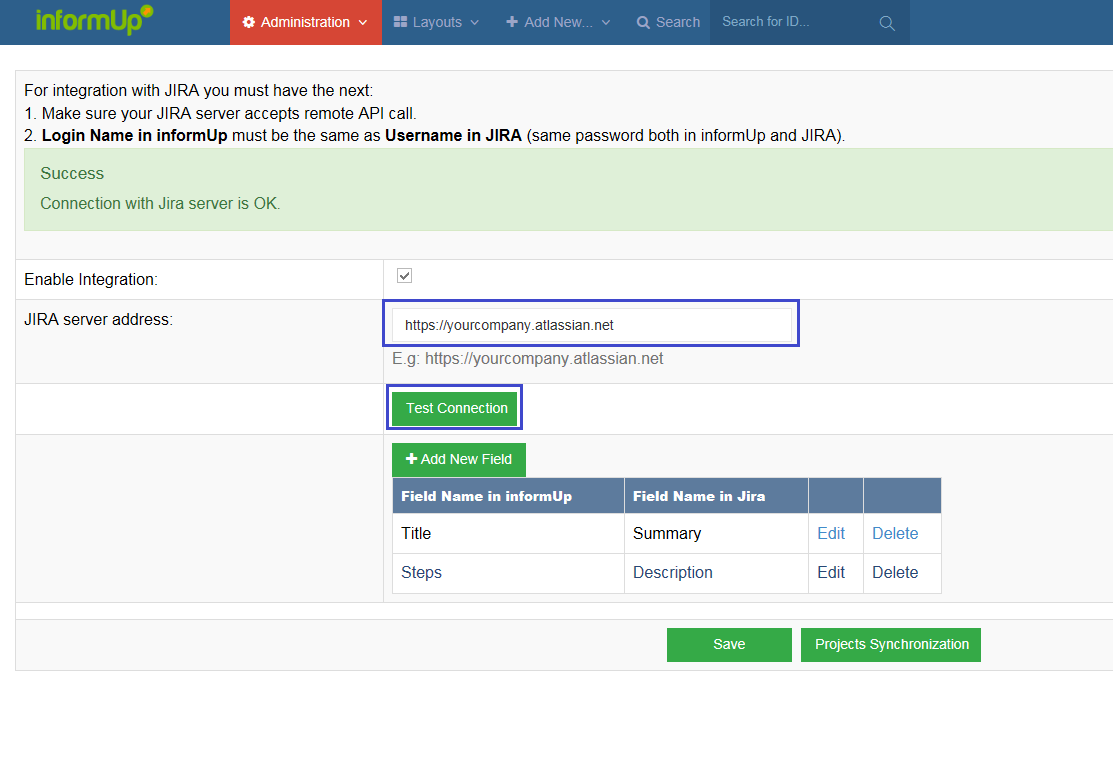Expand the Layouts dropdown arrow
Image resolution: width=1113 pixels, height=757 pixels.
pos(474,23)
